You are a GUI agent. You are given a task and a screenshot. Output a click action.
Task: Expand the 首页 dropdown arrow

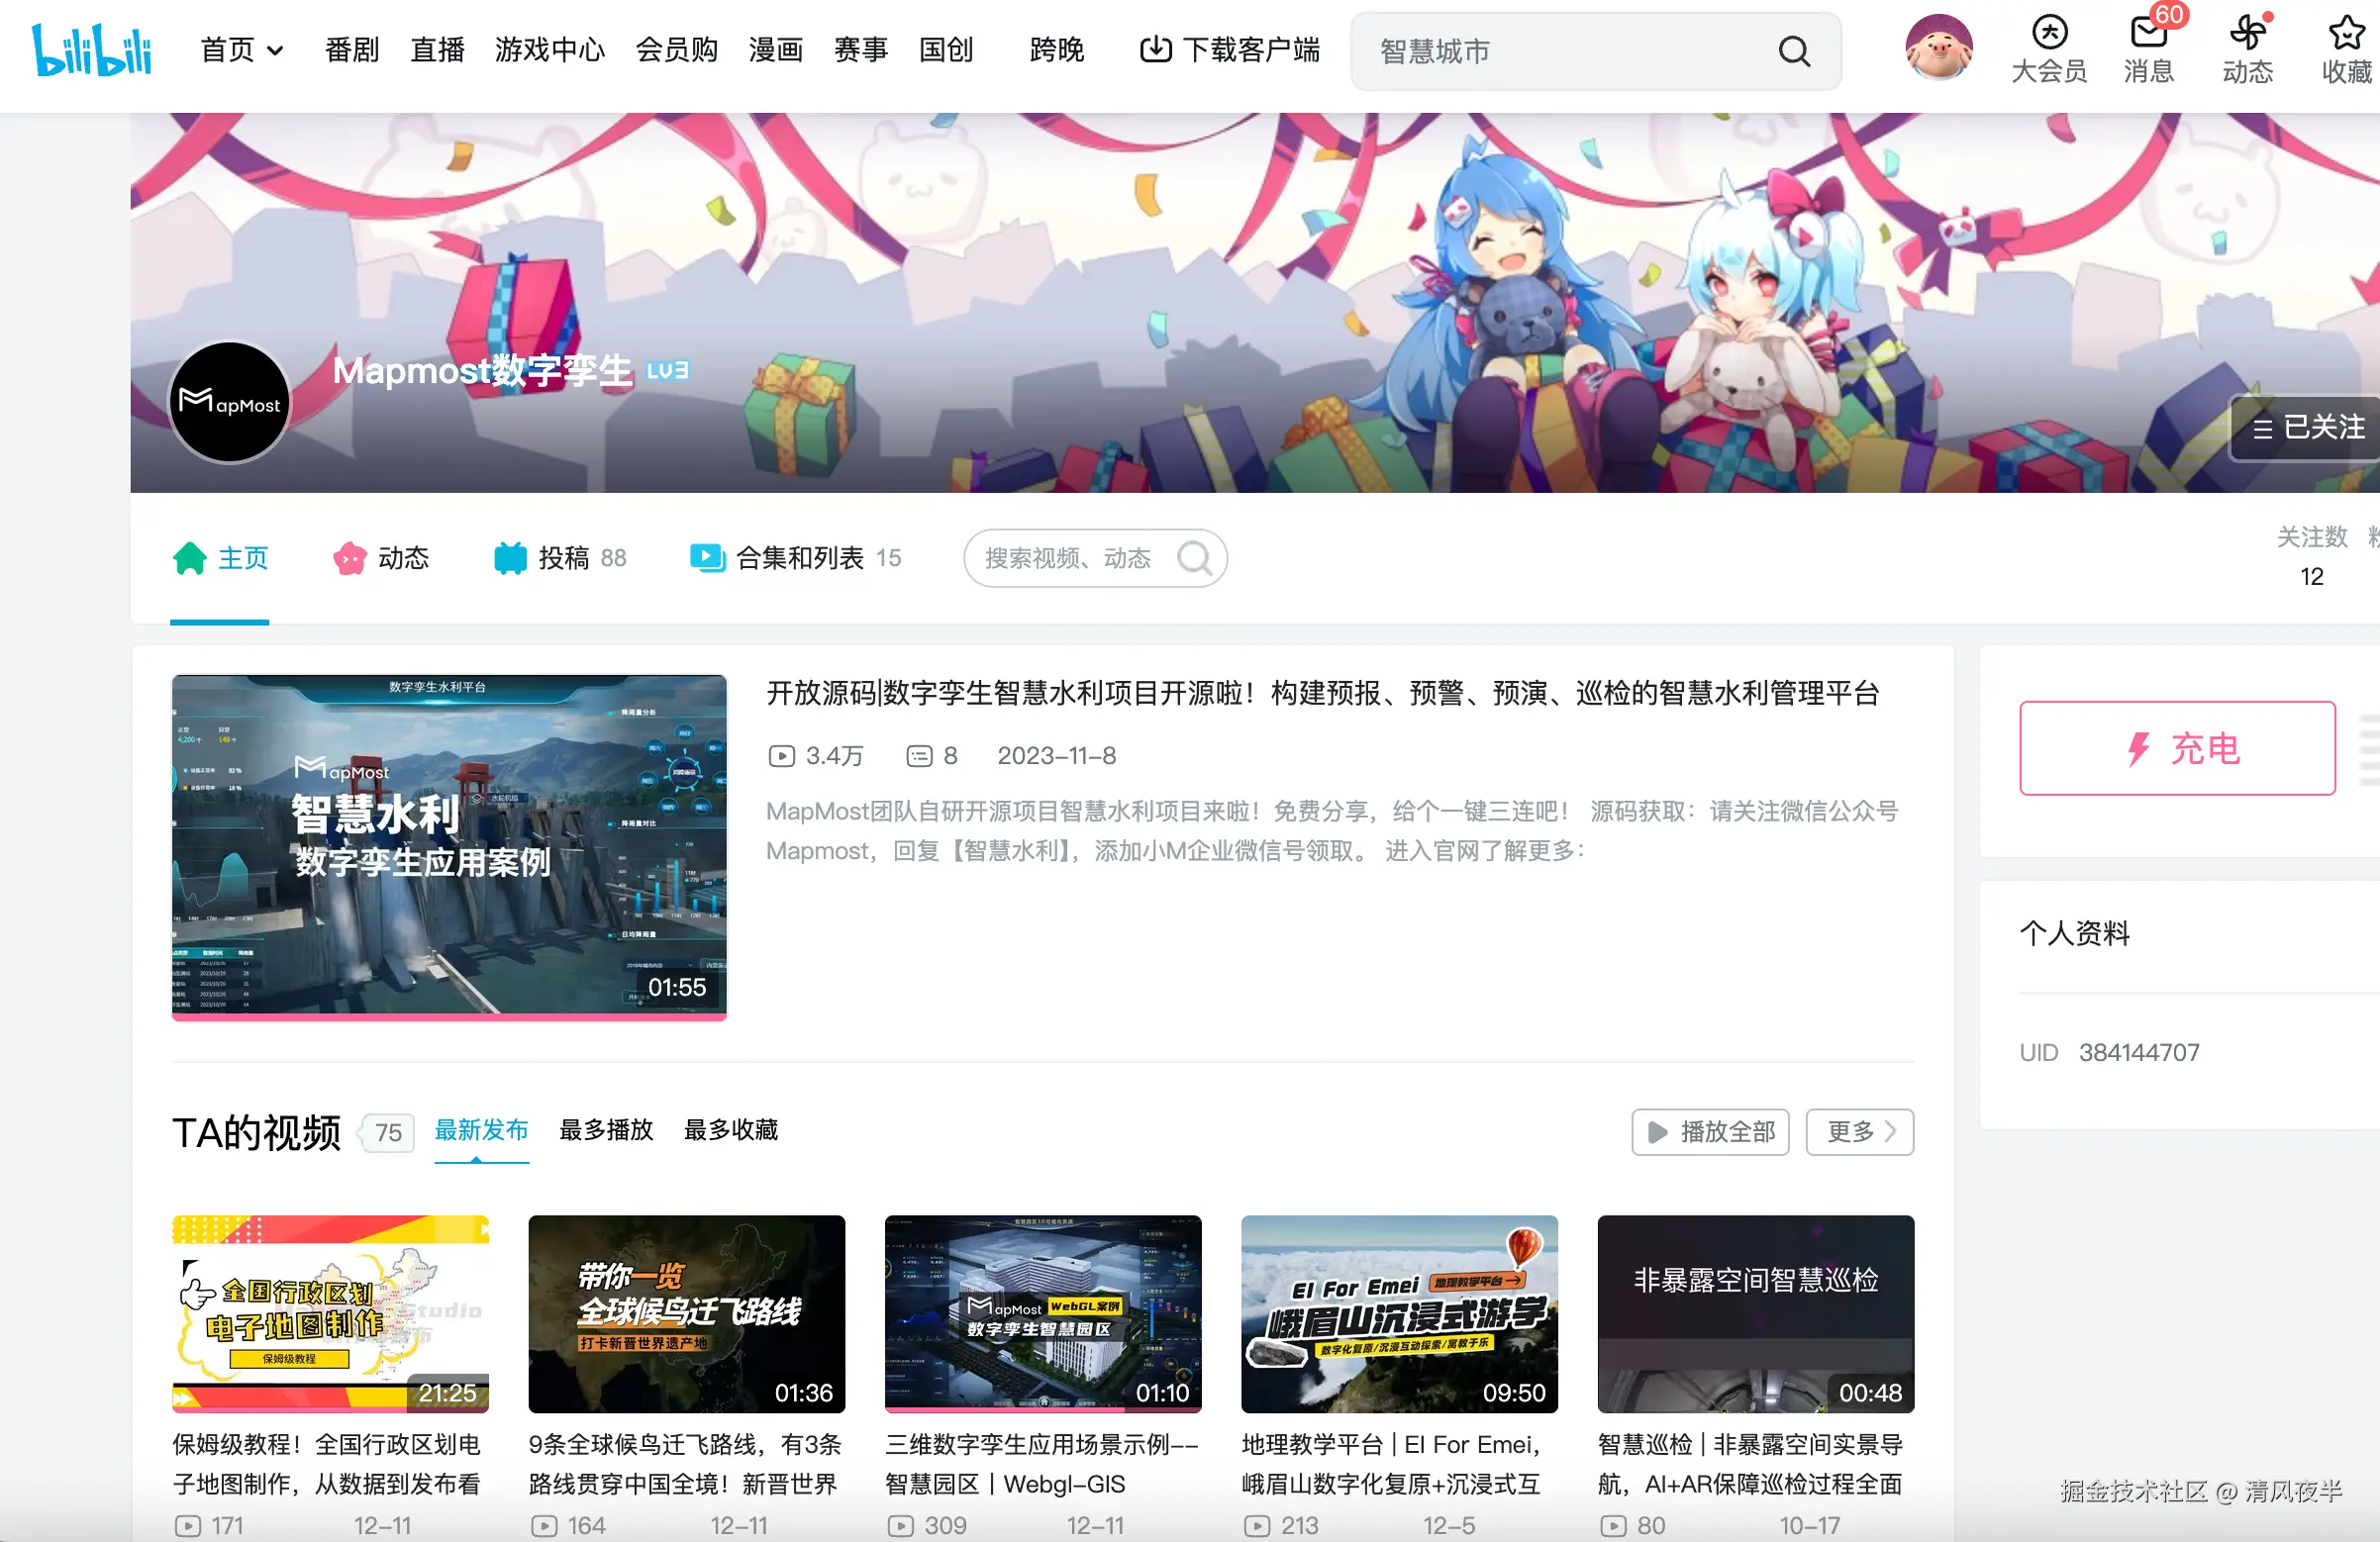(275, 50)
